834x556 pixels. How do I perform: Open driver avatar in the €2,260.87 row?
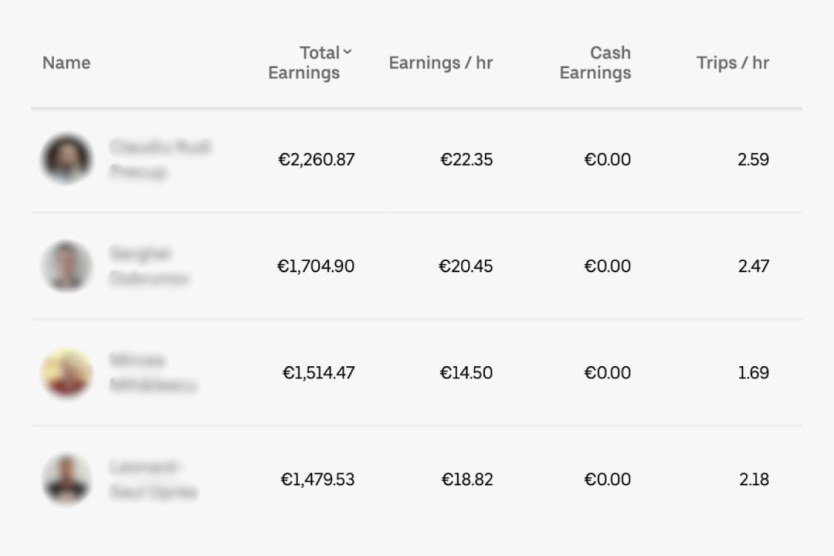pyautogui.click(x=67, y=159)
